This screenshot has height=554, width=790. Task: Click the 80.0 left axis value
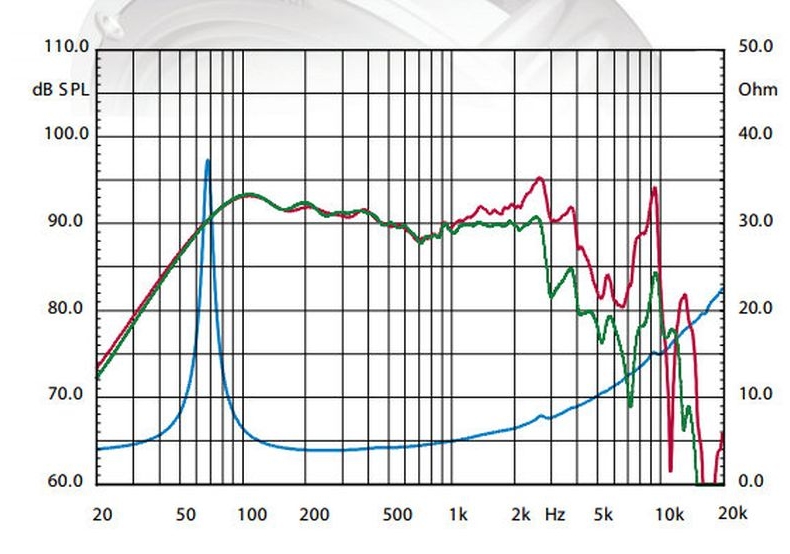(x=65, y=308)
